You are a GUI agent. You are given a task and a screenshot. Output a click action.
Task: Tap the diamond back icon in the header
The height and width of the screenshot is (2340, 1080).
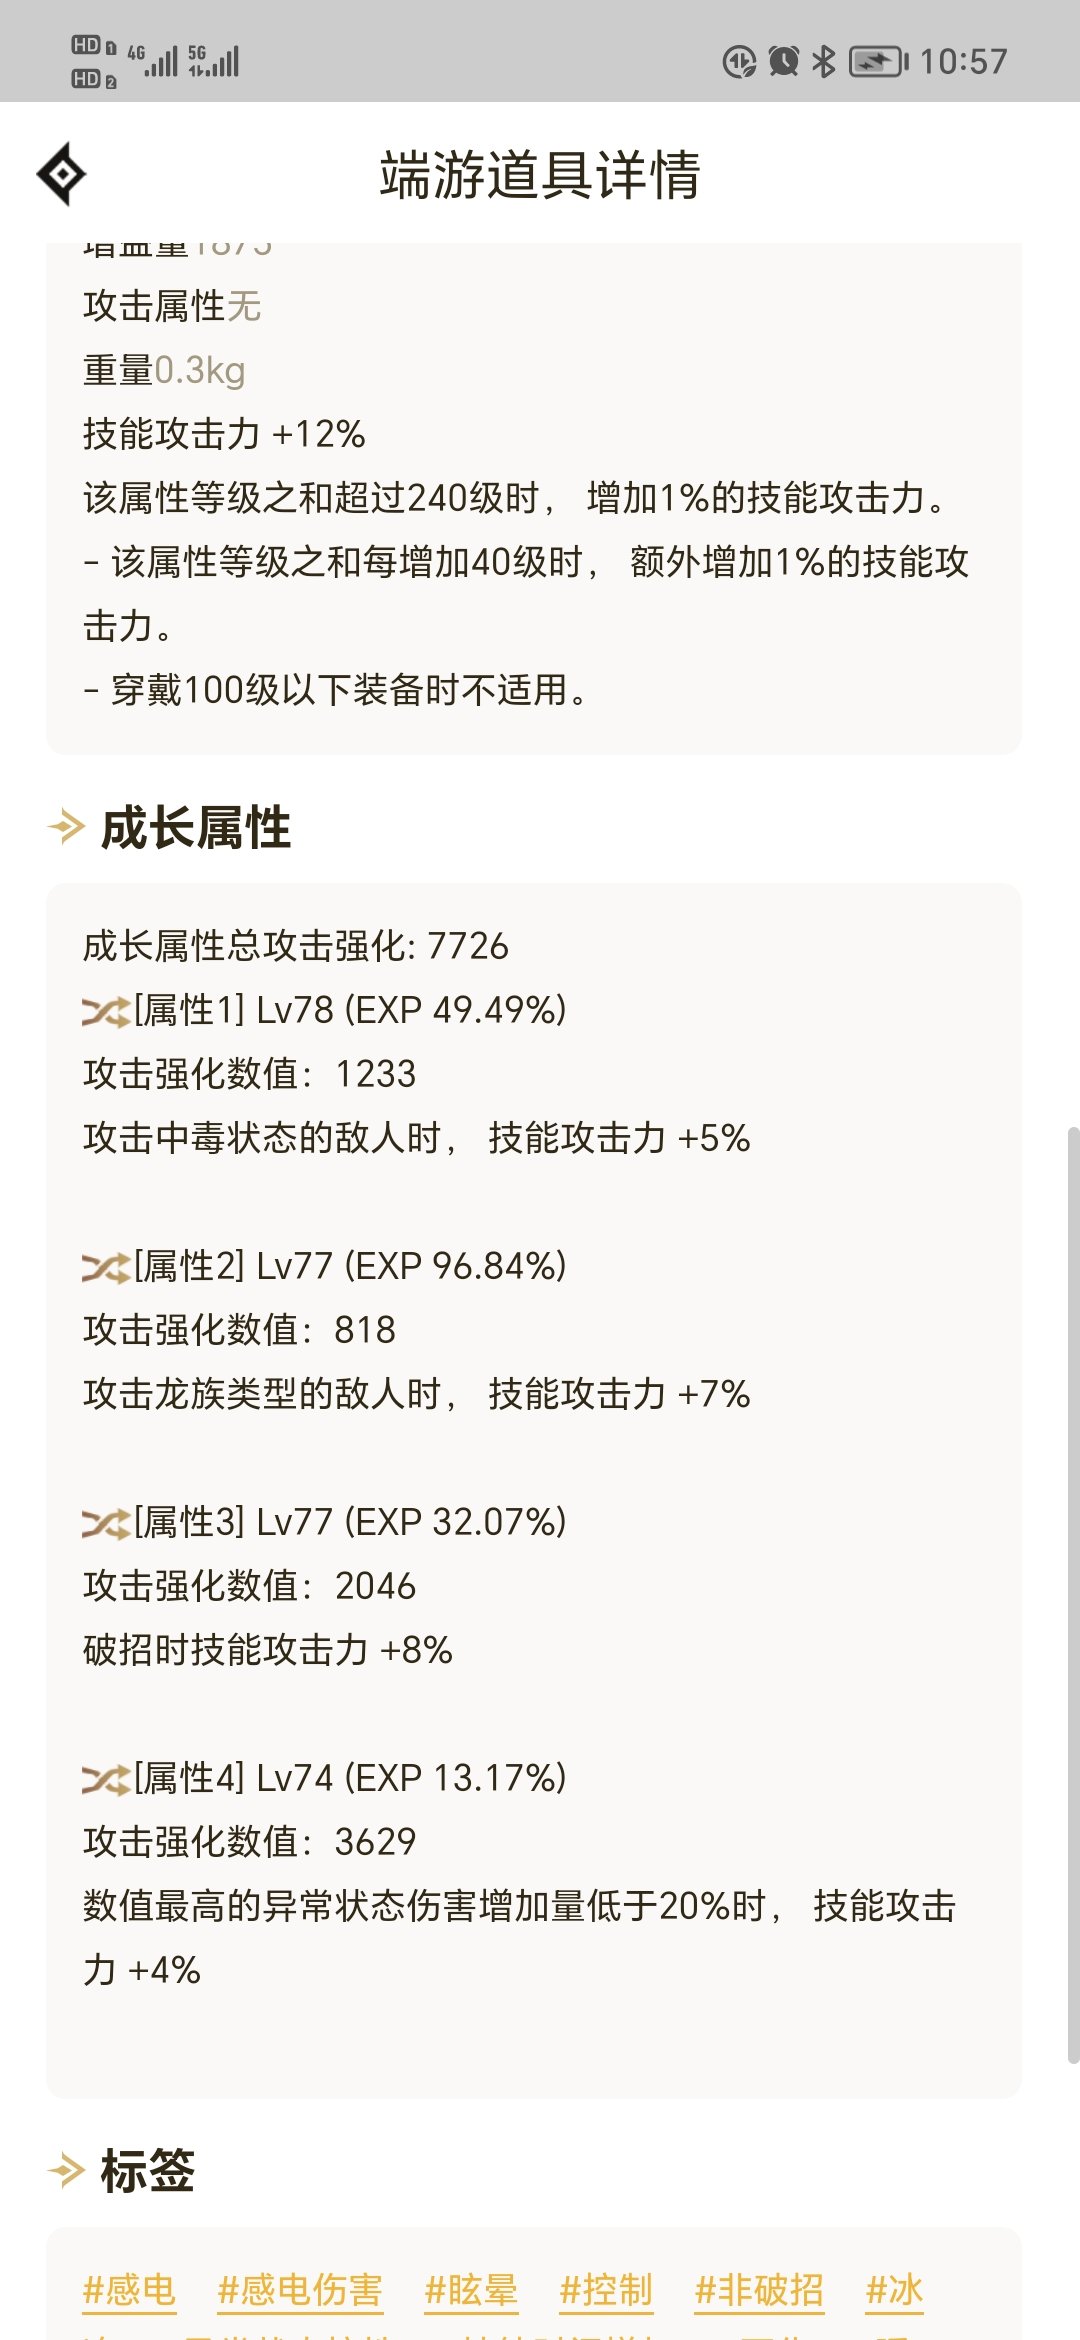pyautogui.click(x=62, y=174)
